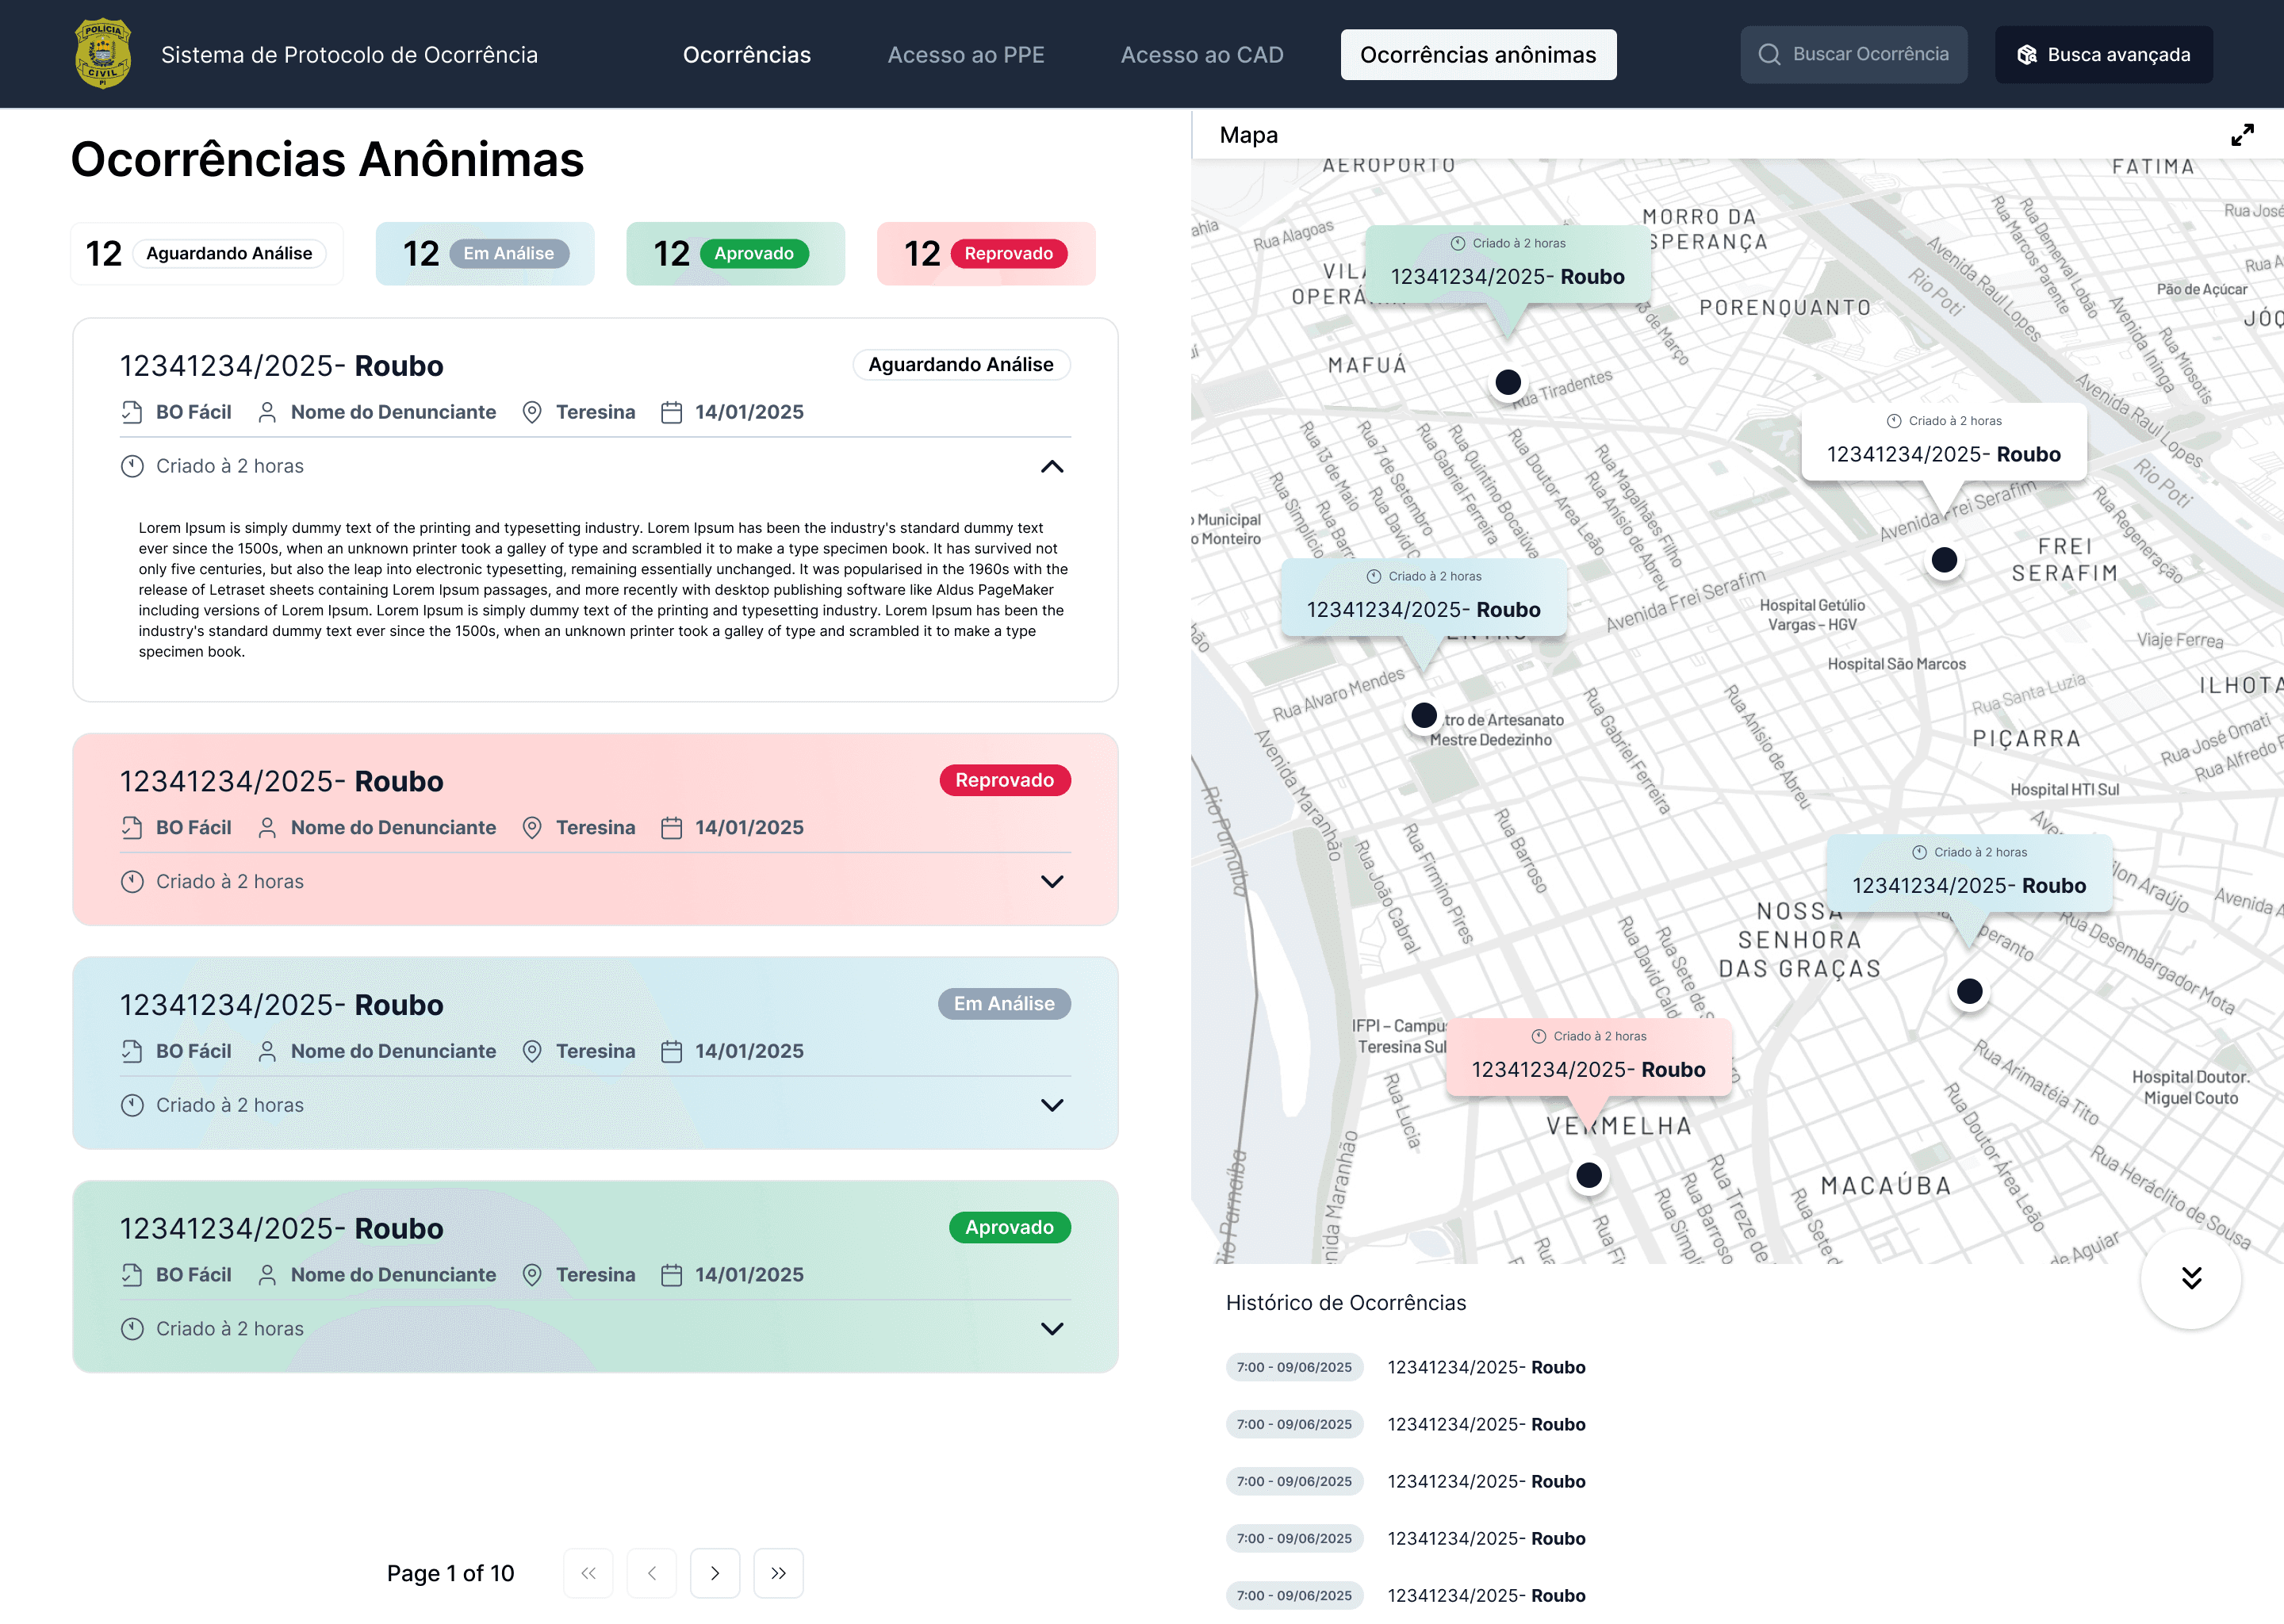Click the map marker near Rua Tiradentes
This screenshot has height=1624, width=2284.
[1508, 382]
